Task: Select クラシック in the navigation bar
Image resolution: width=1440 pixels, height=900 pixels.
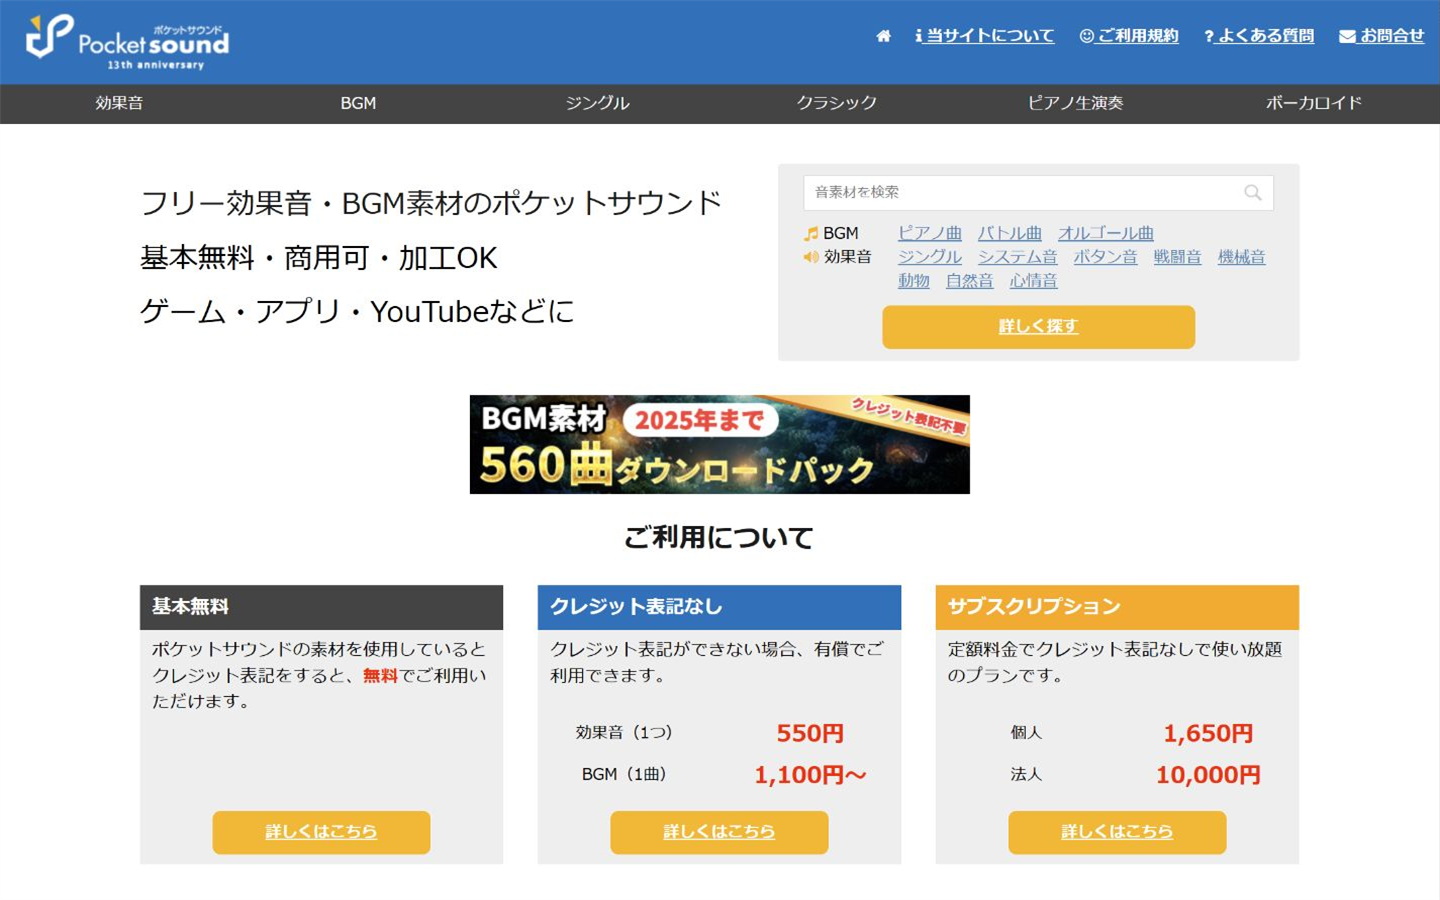Action: (x=836, y=103)
